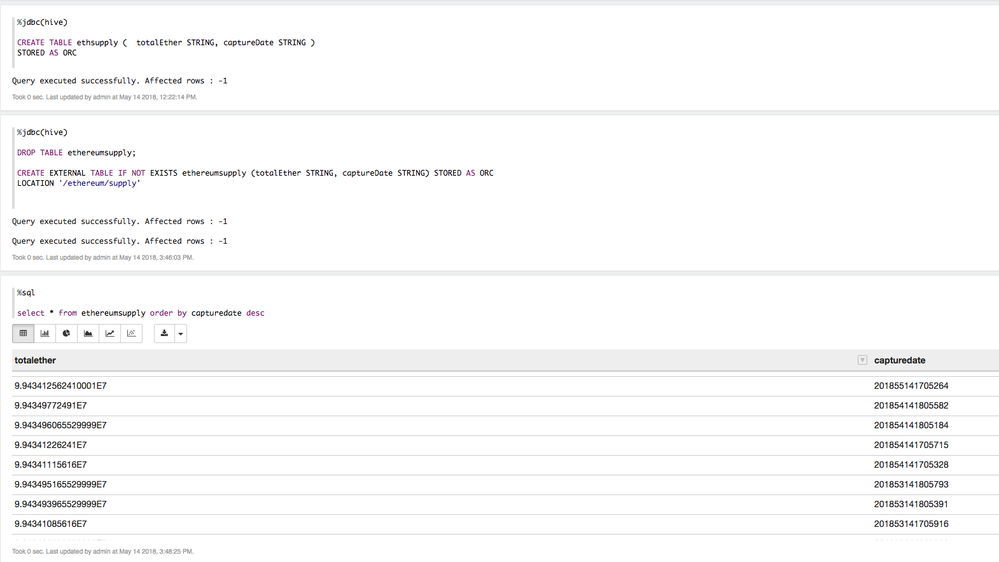999x562 pixels.
Task: Select capturedate value 201853141805391
Action: pyautogui.click(x=911, y=504)
